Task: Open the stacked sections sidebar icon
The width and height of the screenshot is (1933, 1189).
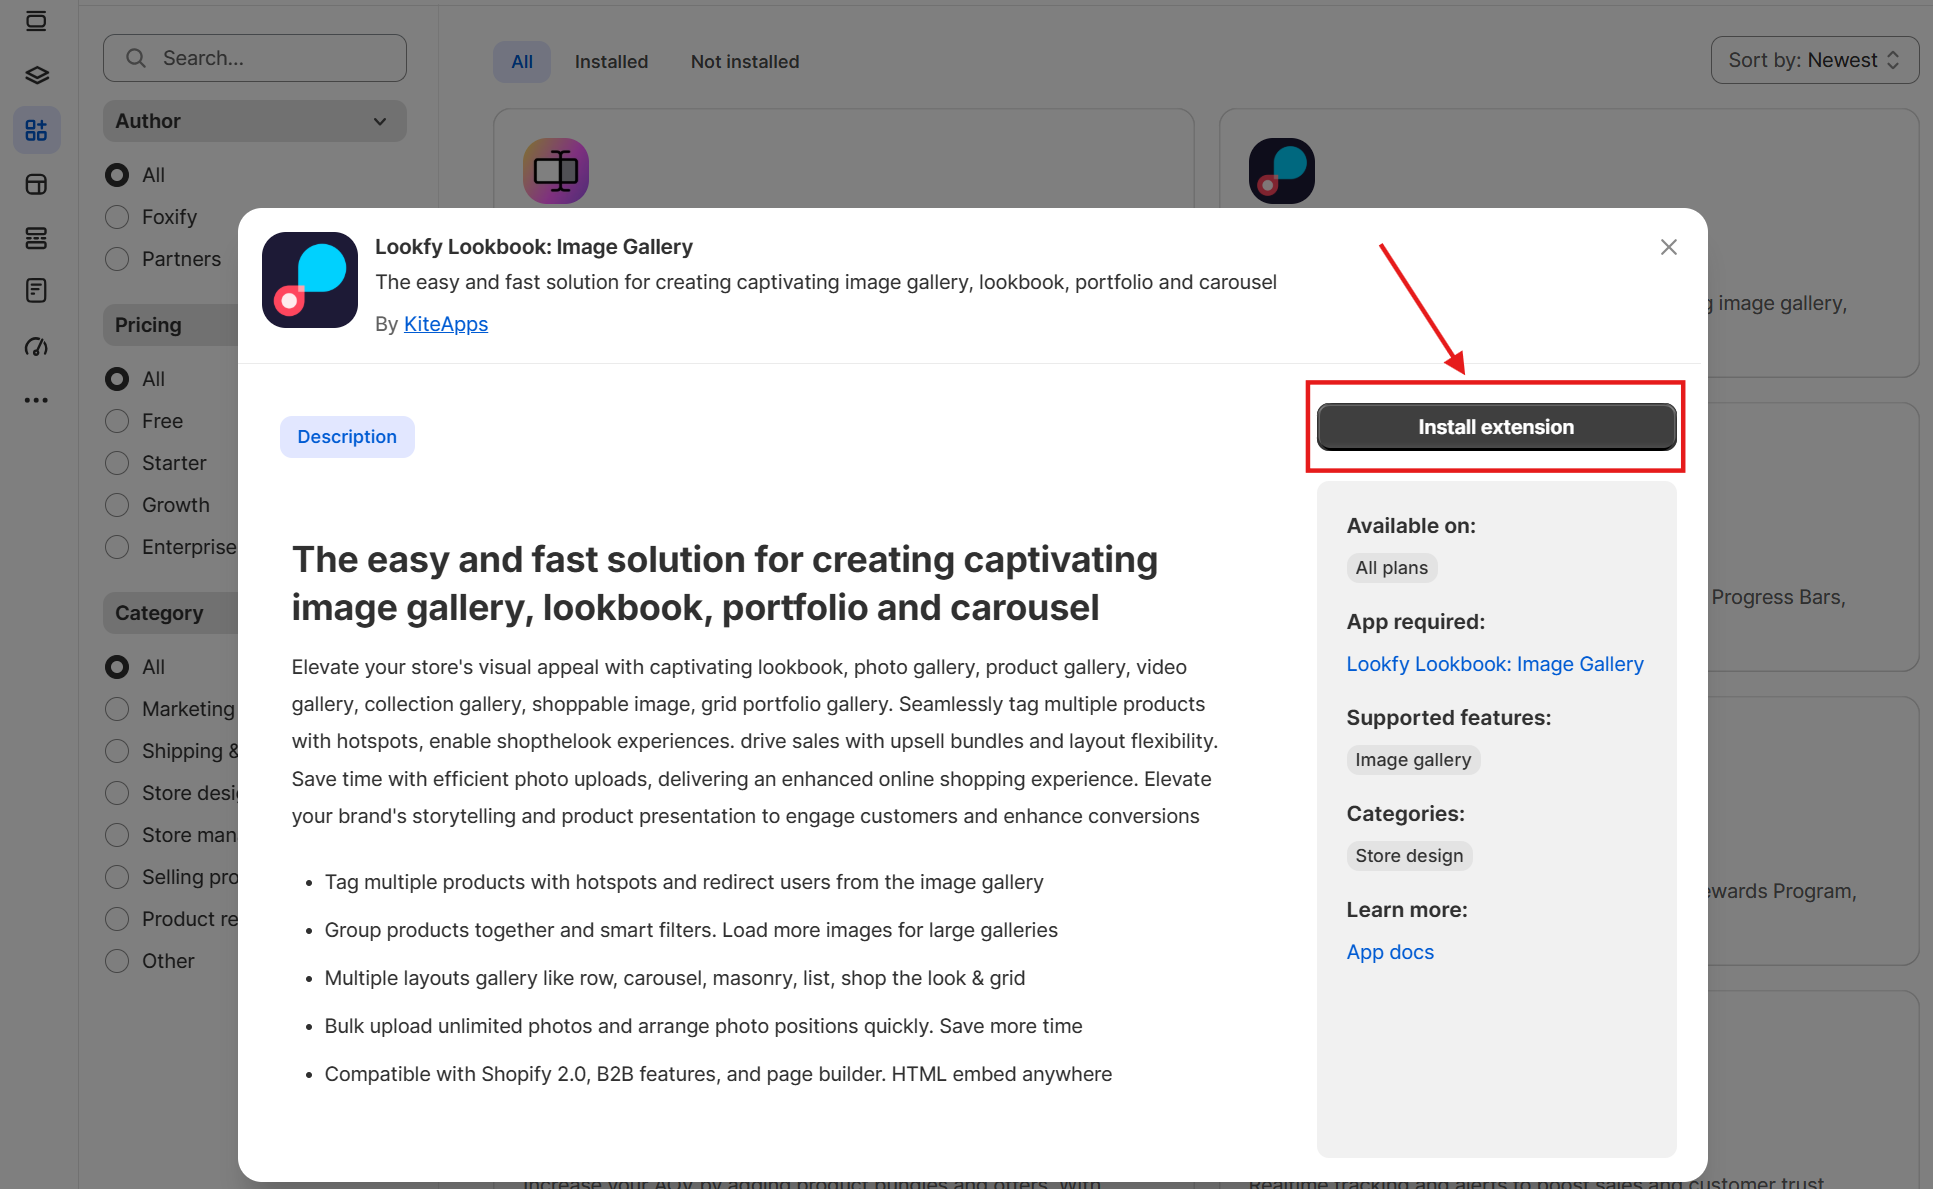Action: pyautogui.click(x=36, y=238)
